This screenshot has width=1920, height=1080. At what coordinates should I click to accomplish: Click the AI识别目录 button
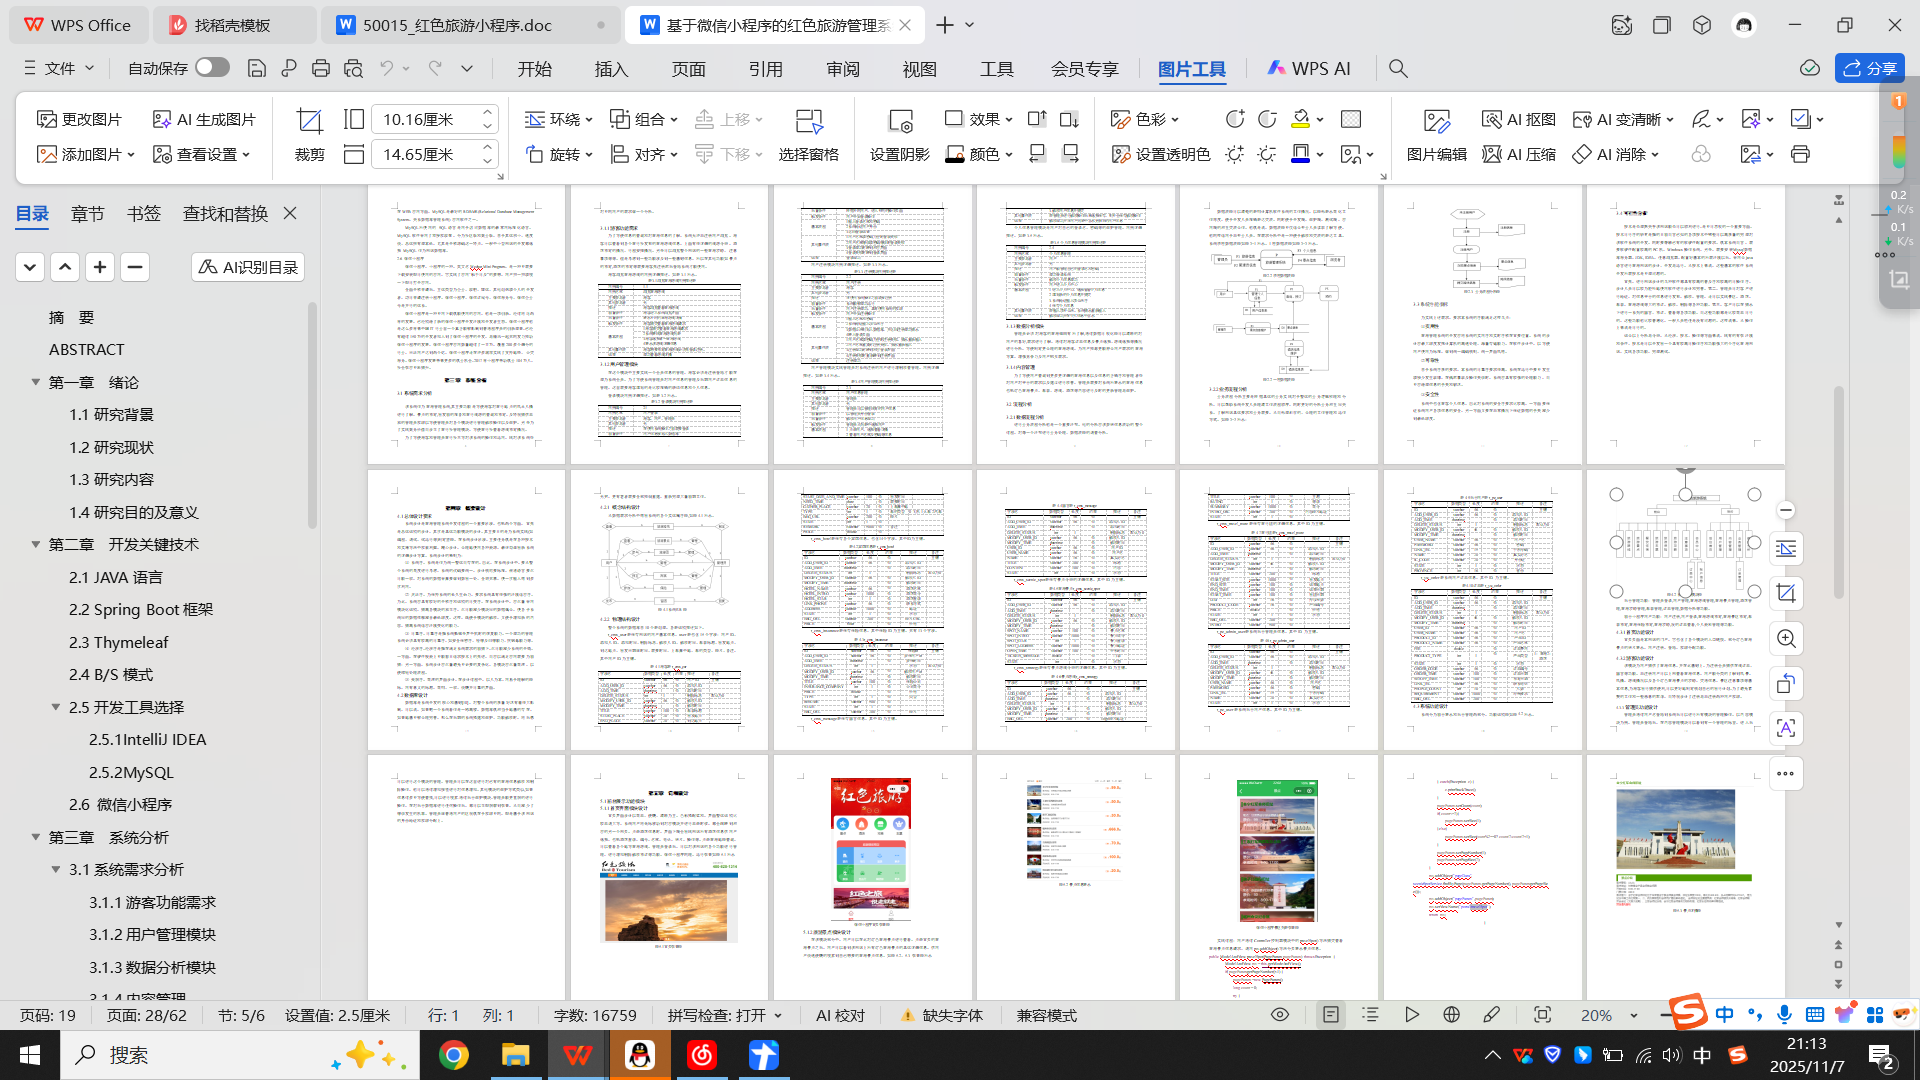pos(248,267)
